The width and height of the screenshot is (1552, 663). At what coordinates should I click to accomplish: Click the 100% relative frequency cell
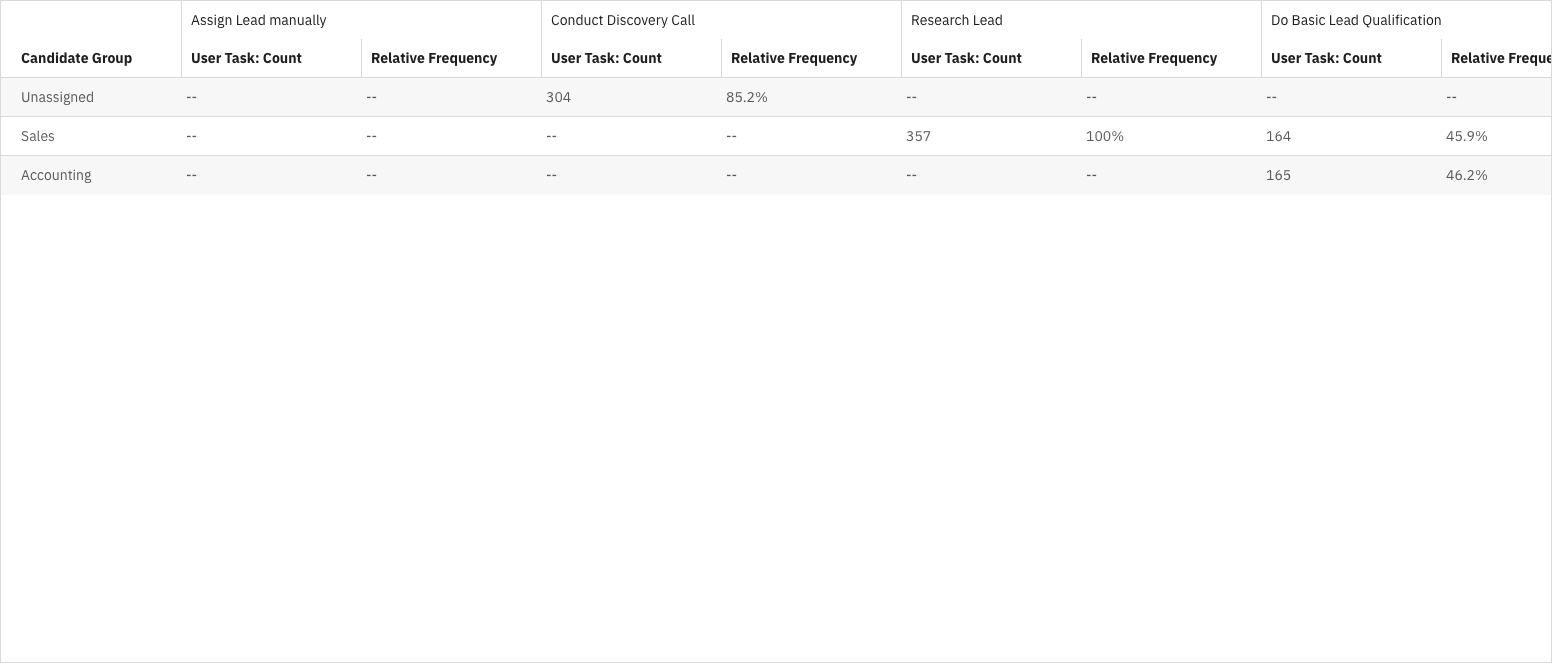tap(1104, 136)
